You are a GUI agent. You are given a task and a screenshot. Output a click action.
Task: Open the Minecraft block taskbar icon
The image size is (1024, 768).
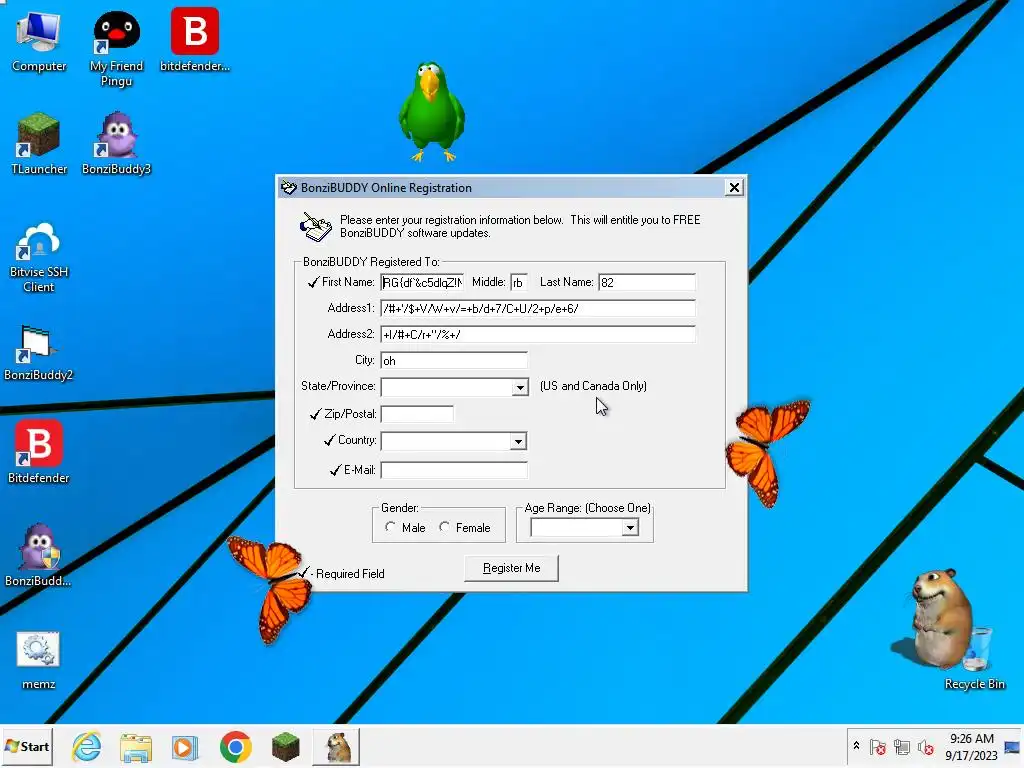click(x=285, y=747)
